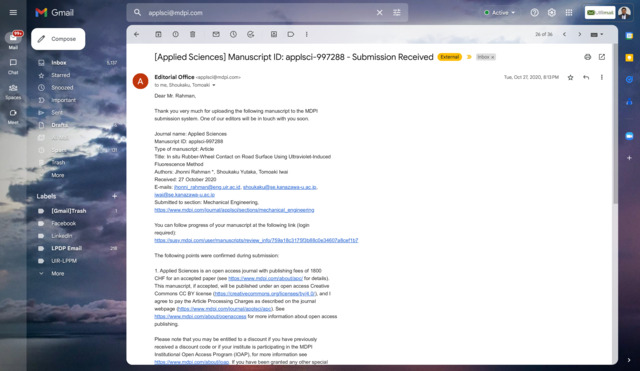Viewport: 640px width, 371px height.
Task: Clear the search box text
Action: click(x=380, y=13)
